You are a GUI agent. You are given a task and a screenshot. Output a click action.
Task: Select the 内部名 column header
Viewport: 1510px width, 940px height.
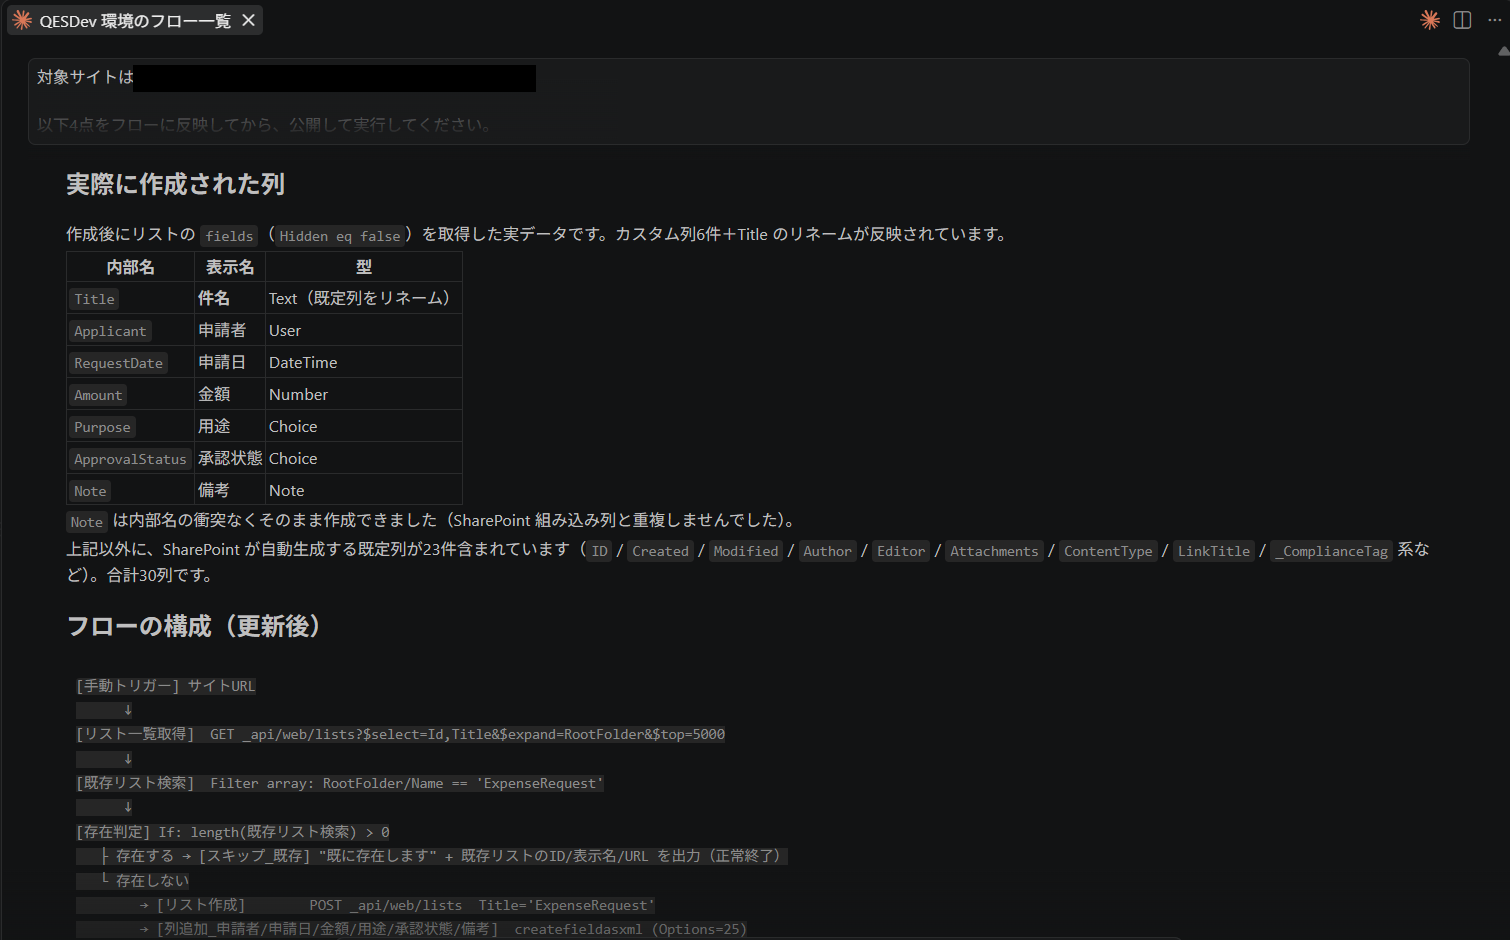pos(131,267)
